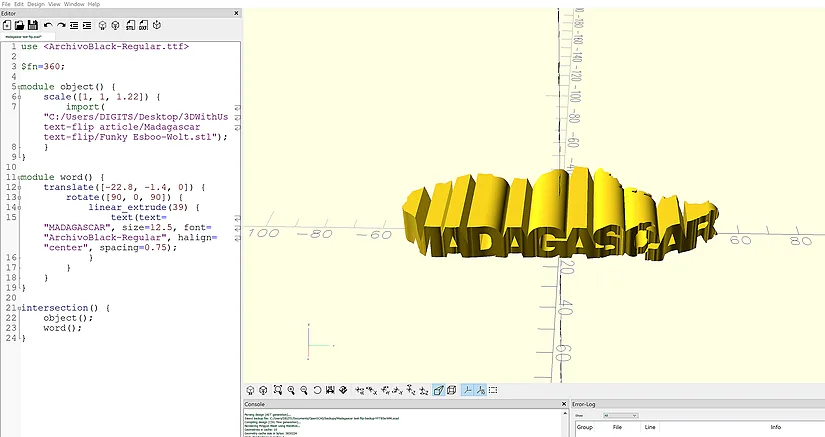Click 'rotate([90, 0, 90])' on line 13
Image resolution: width=825 pixels, height=437 pixels.
pyautogui.click(x=118, y=197)
